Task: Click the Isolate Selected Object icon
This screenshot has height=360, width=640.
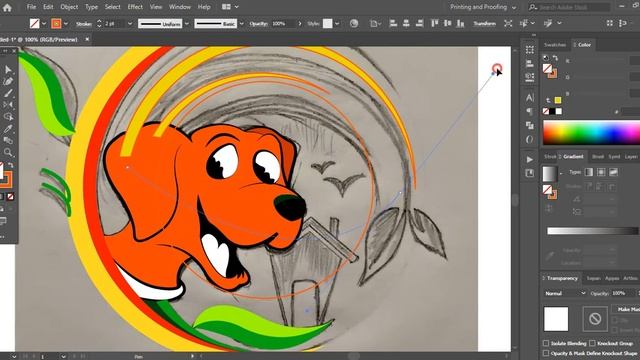Action: 508,24
